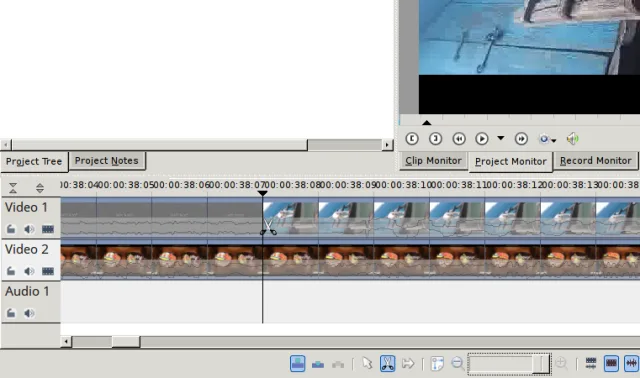
Task: Switch to the Clip Monitor tab
Action: pos(433,161)
